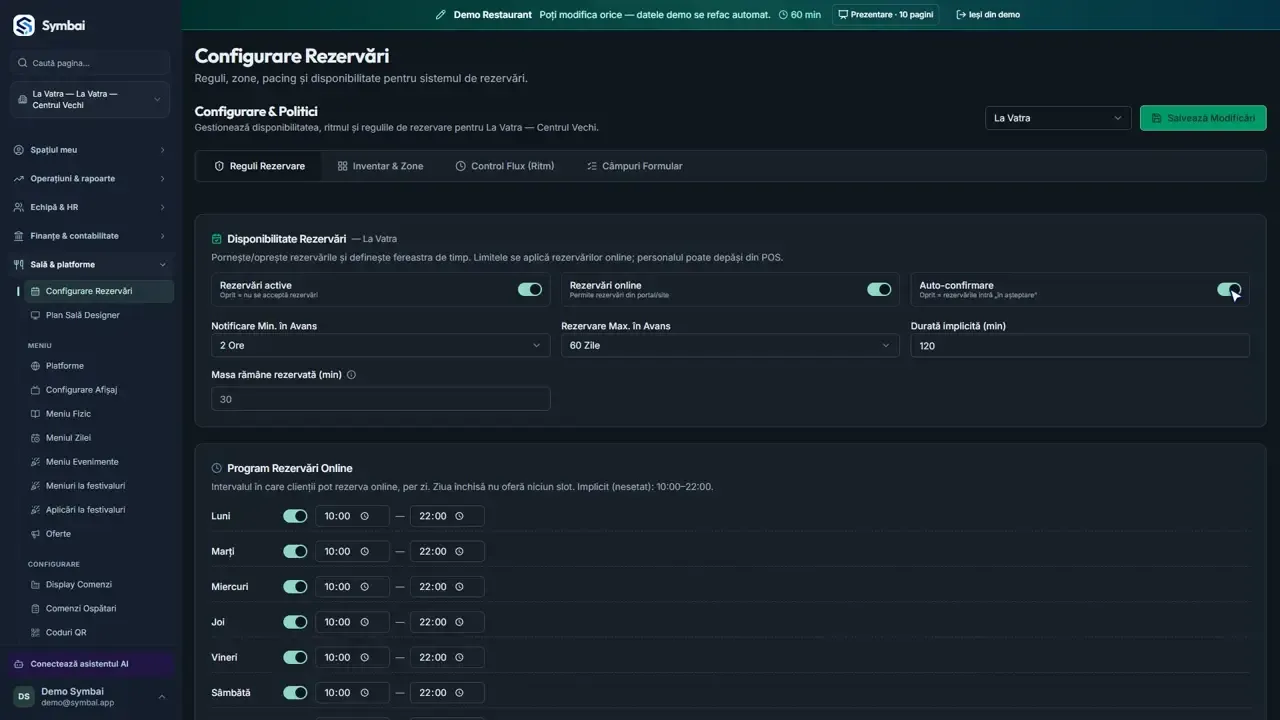Click the Caută pagina search box
The image size is (1280, 720).
coord(90,63)
